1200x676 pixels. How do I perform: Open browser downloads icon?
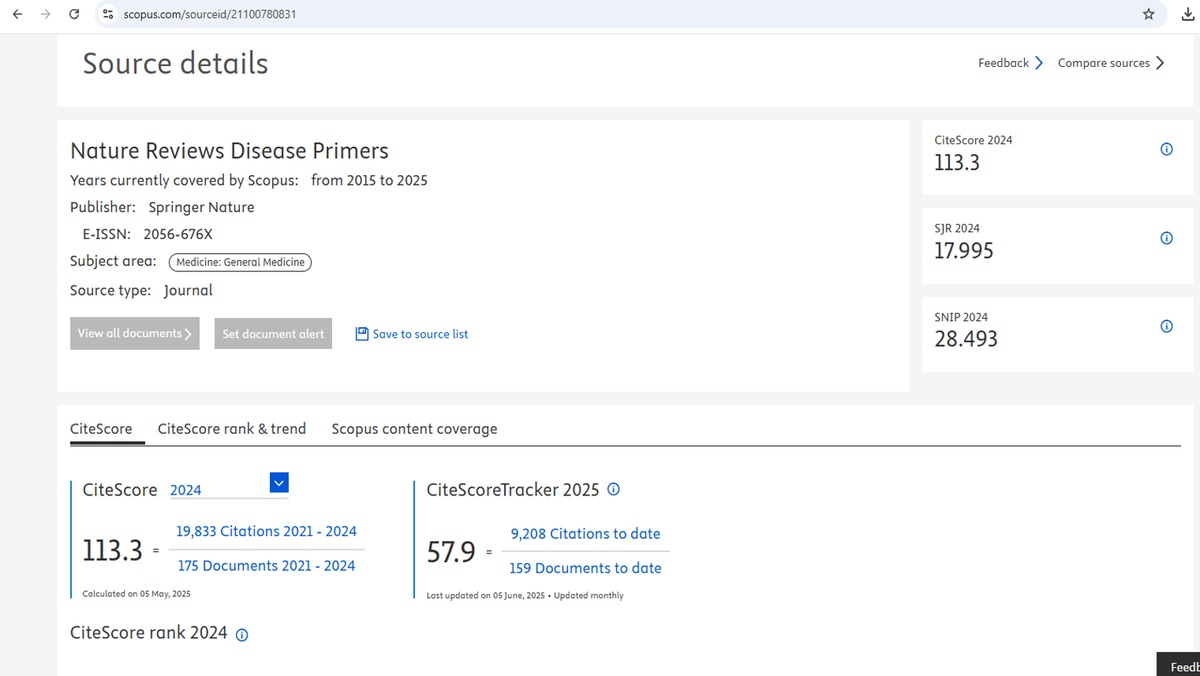(x=1188, y=15)
